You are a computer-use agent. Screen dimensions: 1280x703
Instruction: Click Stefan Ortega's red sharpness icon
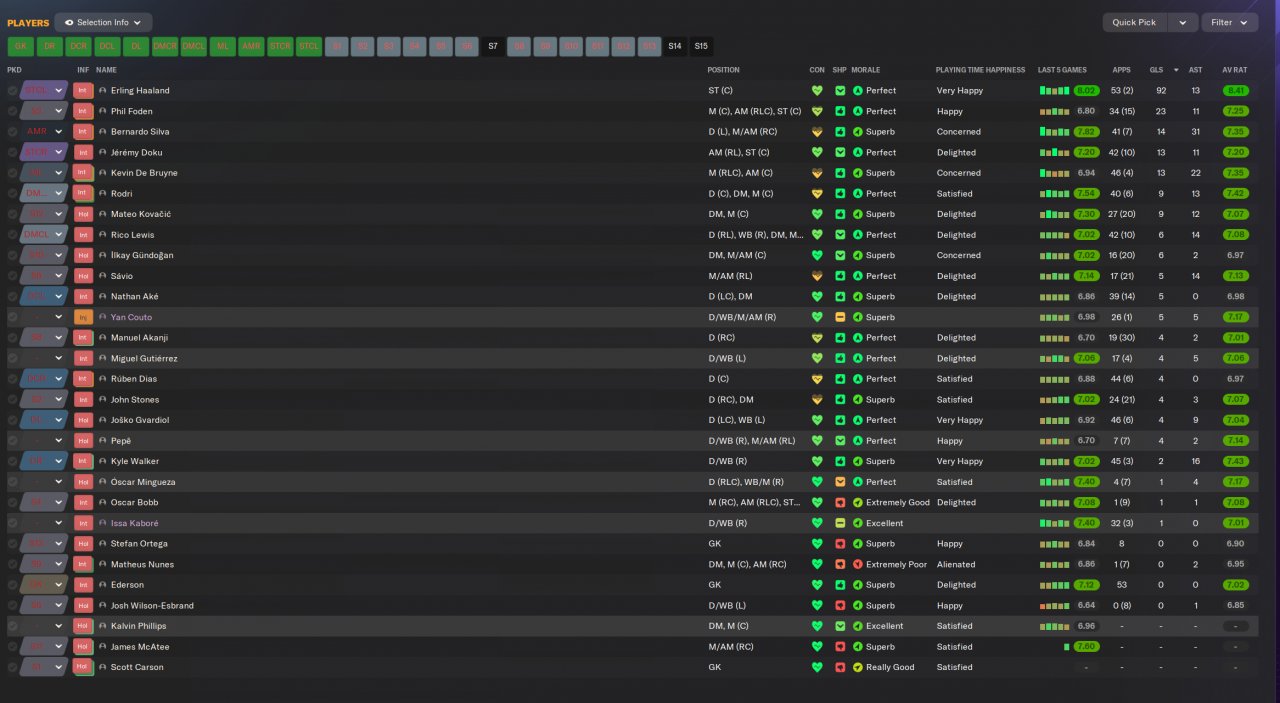[840, 544]
